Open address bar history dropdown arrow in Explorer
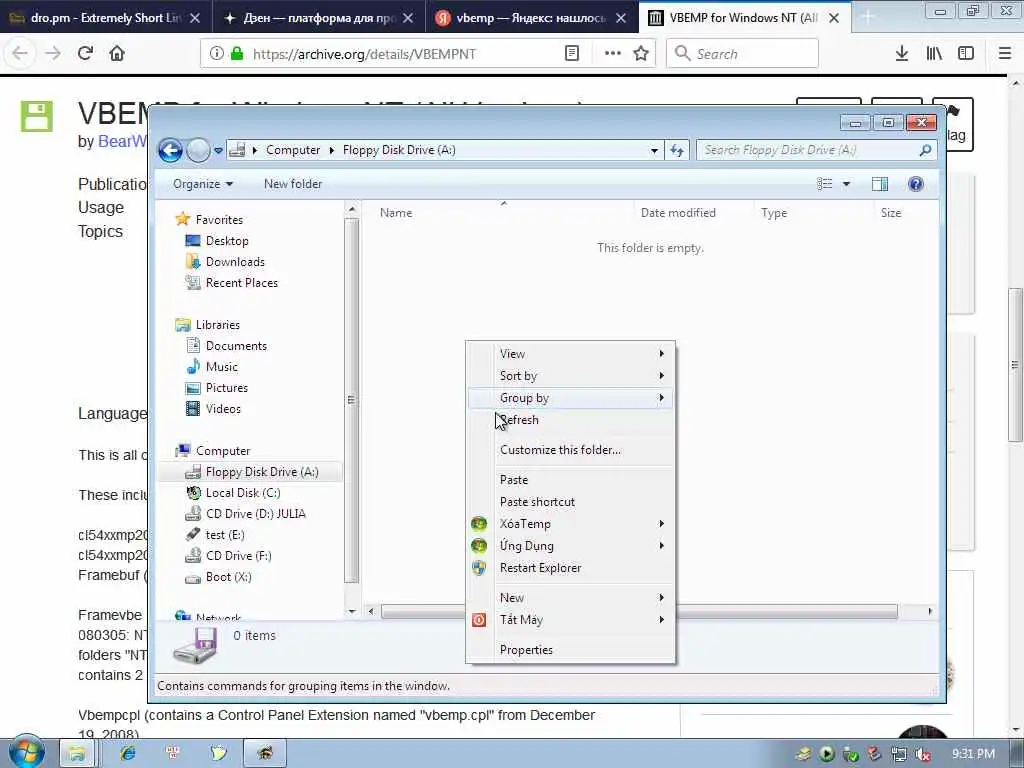The height and width of the screenshot is (768, 1024). [654, 151]
